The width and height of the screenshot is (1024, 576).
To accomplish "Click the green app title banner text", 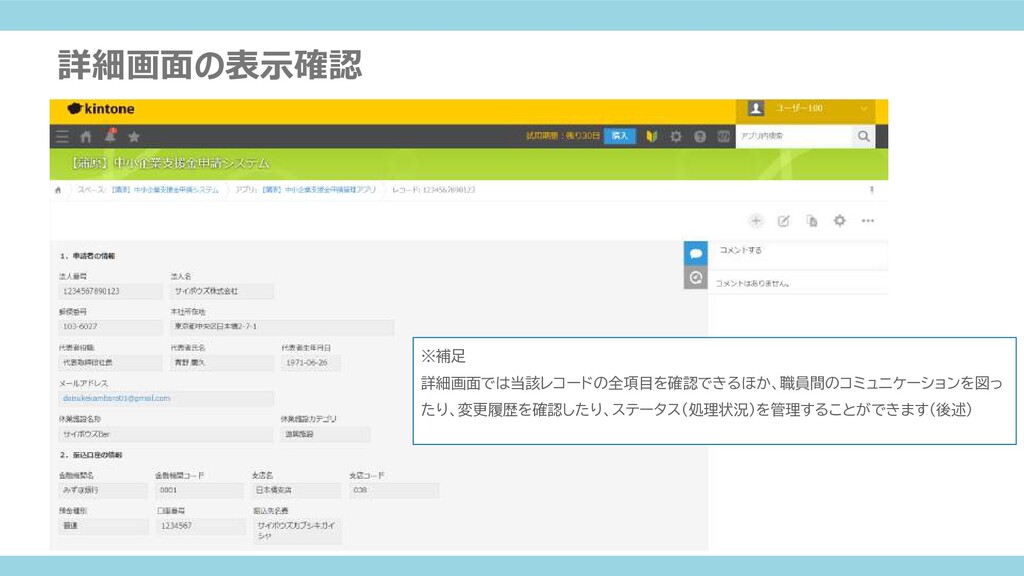I will 170,163.
